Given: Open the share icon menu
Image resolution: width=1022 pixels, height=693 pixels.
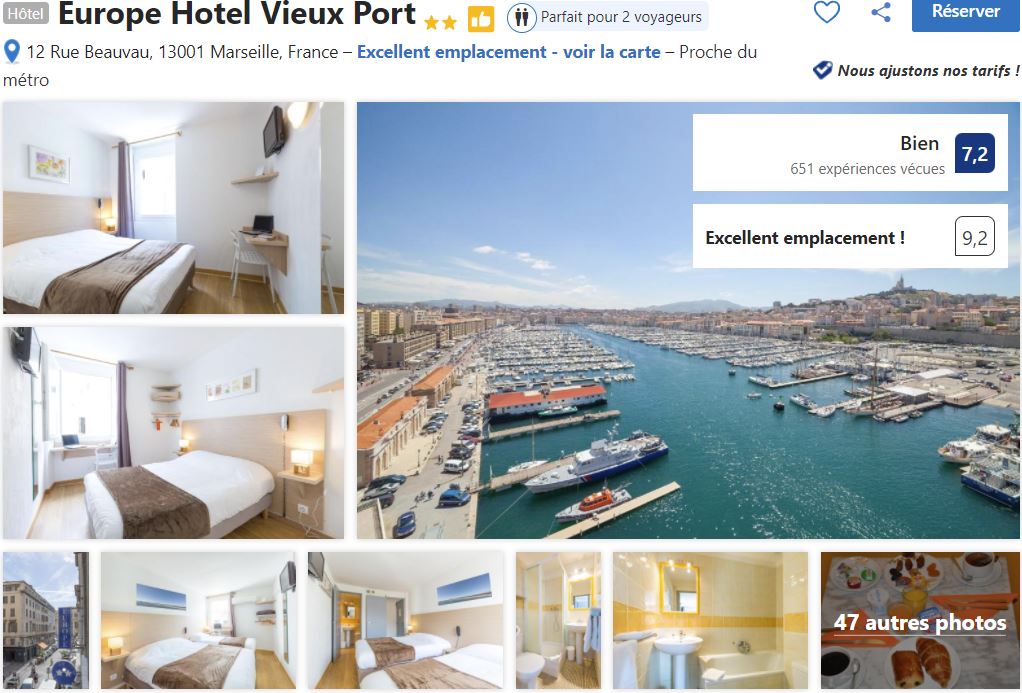Looking at the screenshot, I should [x=881, y=12].
